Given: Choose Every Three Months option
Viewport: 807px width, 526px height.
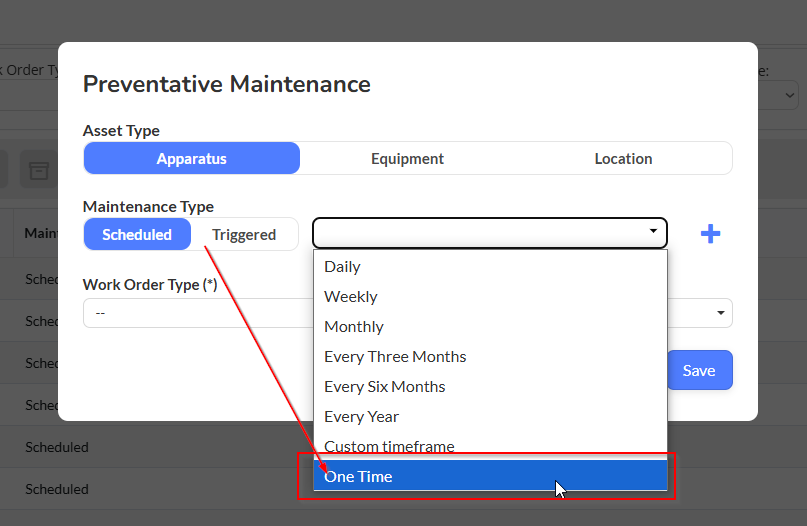Looking at the screenshot, I should (x=490, y=356).
